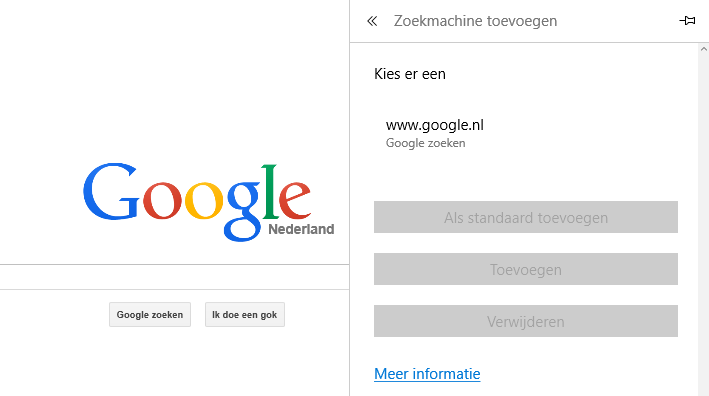This screenshot has height=396, width=709.
Task: Click the Kies er een heading
Action: pyautogui.click(x=410, y=74)
